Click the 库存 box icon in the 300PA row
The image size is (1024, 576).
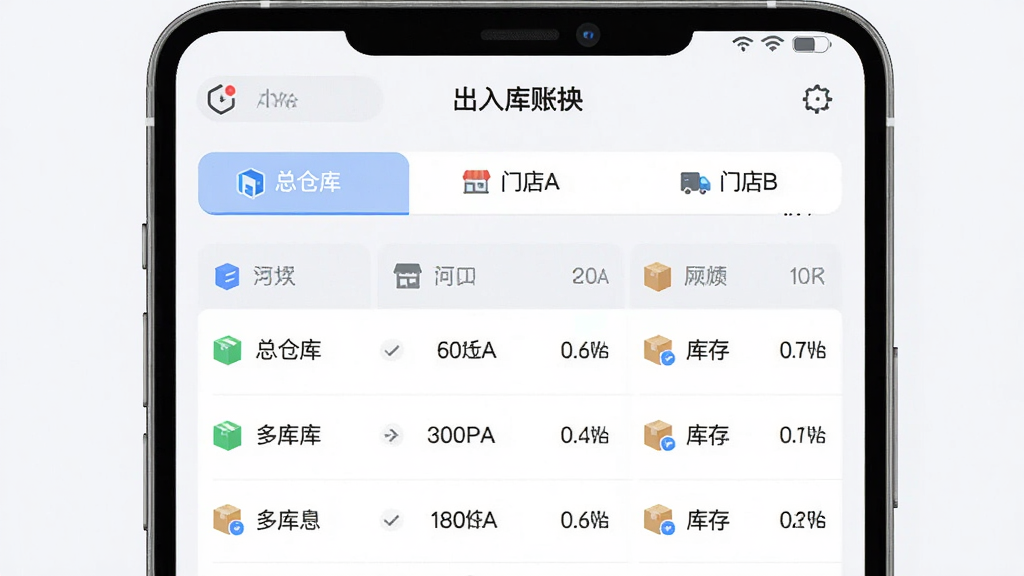pyautogui.click(x=659, y=435)
